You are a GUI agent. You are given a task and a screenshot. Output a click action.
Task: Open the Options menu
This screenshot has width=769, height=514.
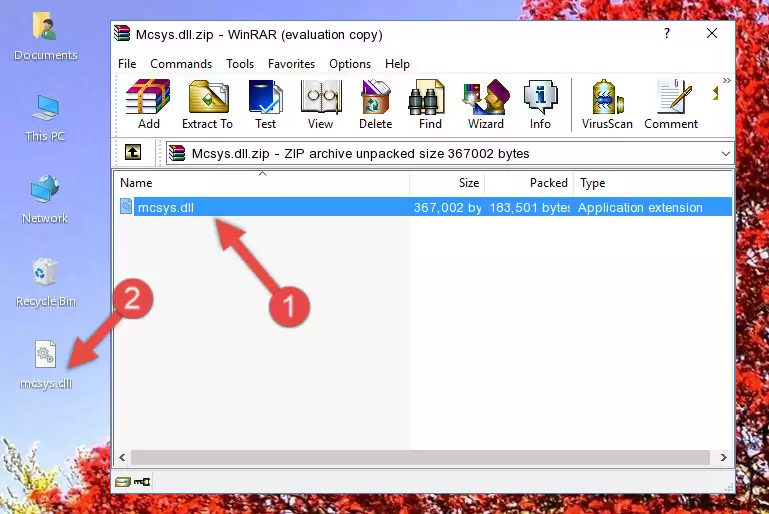tap(350, 64)
